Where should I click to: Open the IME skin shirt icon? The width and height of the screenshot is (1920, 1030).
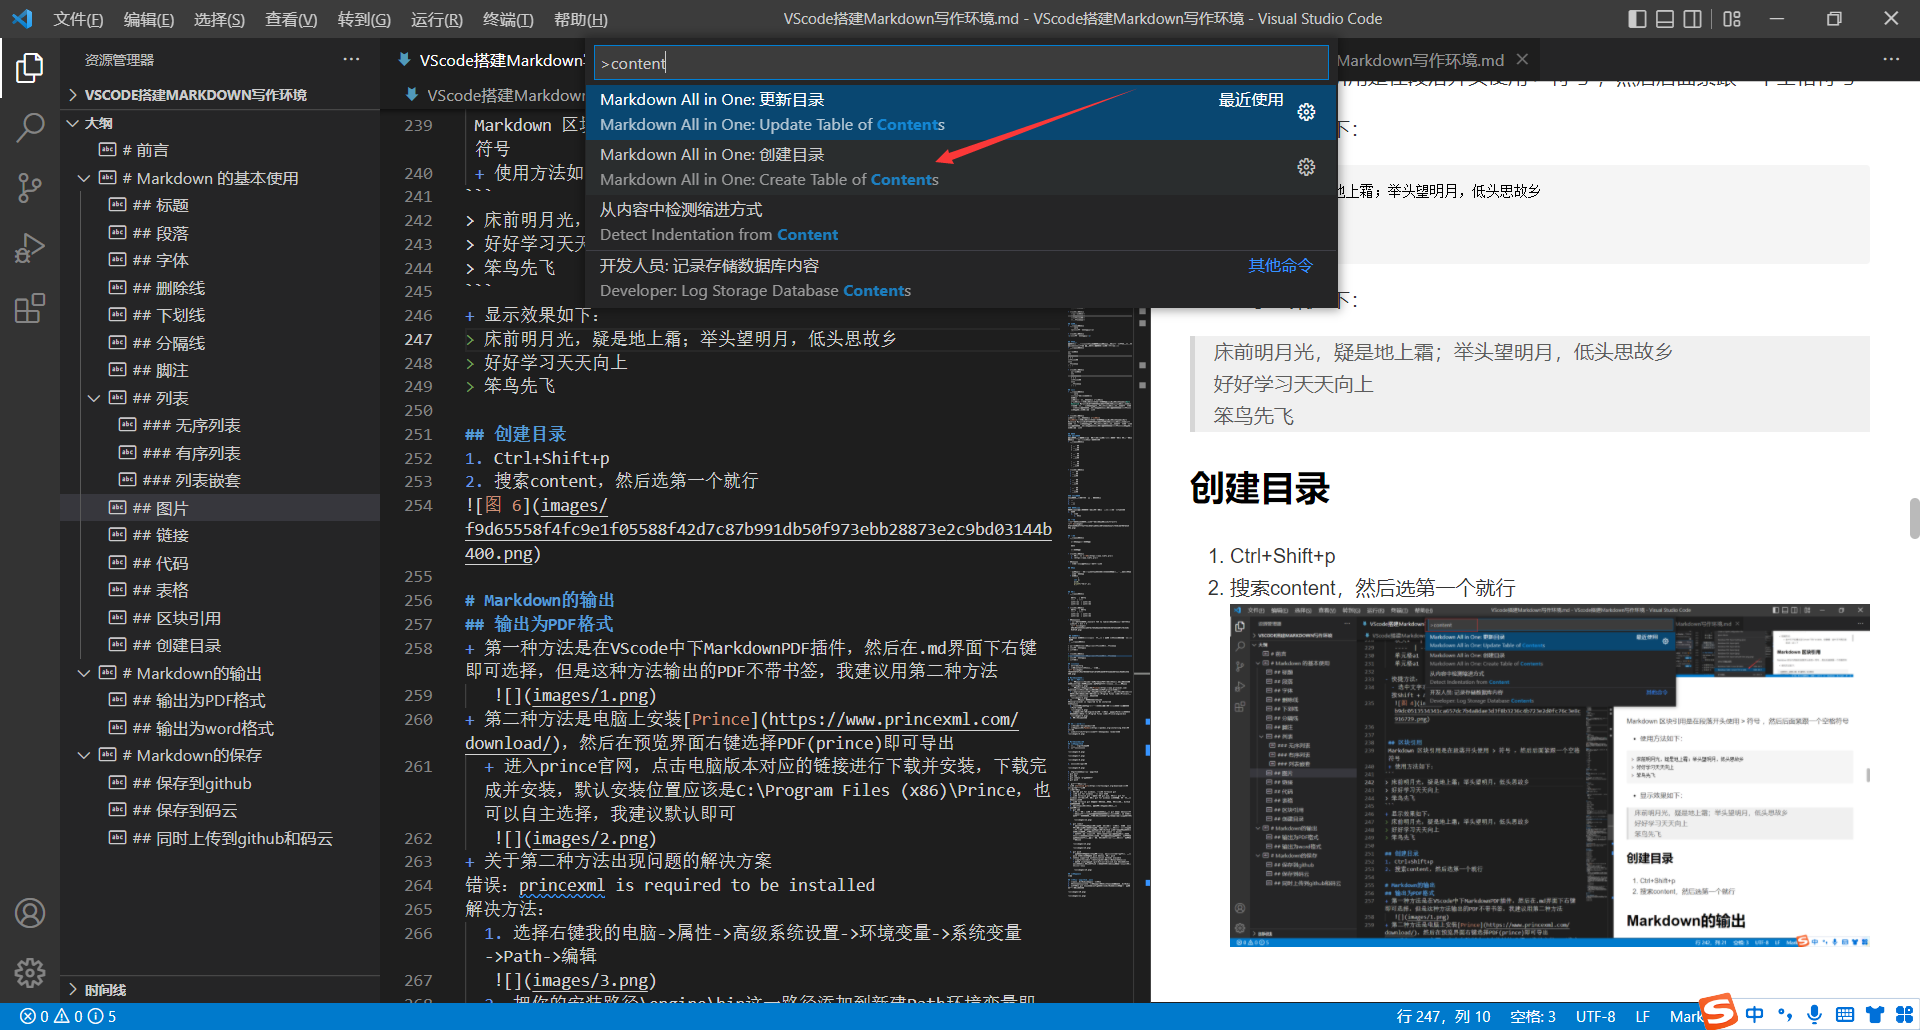click(1875, 1015)
